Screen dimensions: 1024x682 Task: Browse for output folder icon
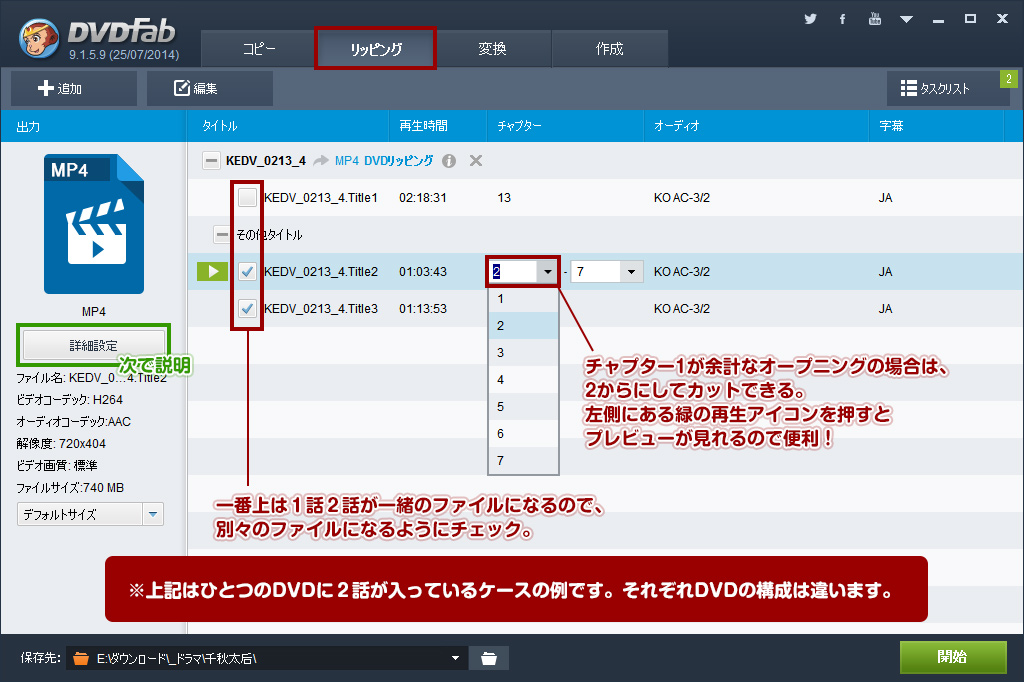[x=488, y=658]
